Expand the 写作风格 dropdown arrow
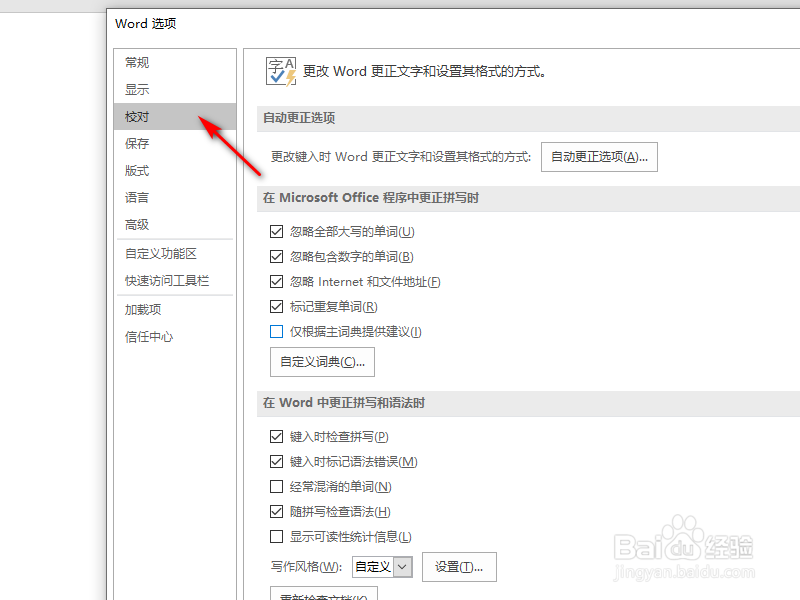Viewport: 800px width, 600px height. 403,567
